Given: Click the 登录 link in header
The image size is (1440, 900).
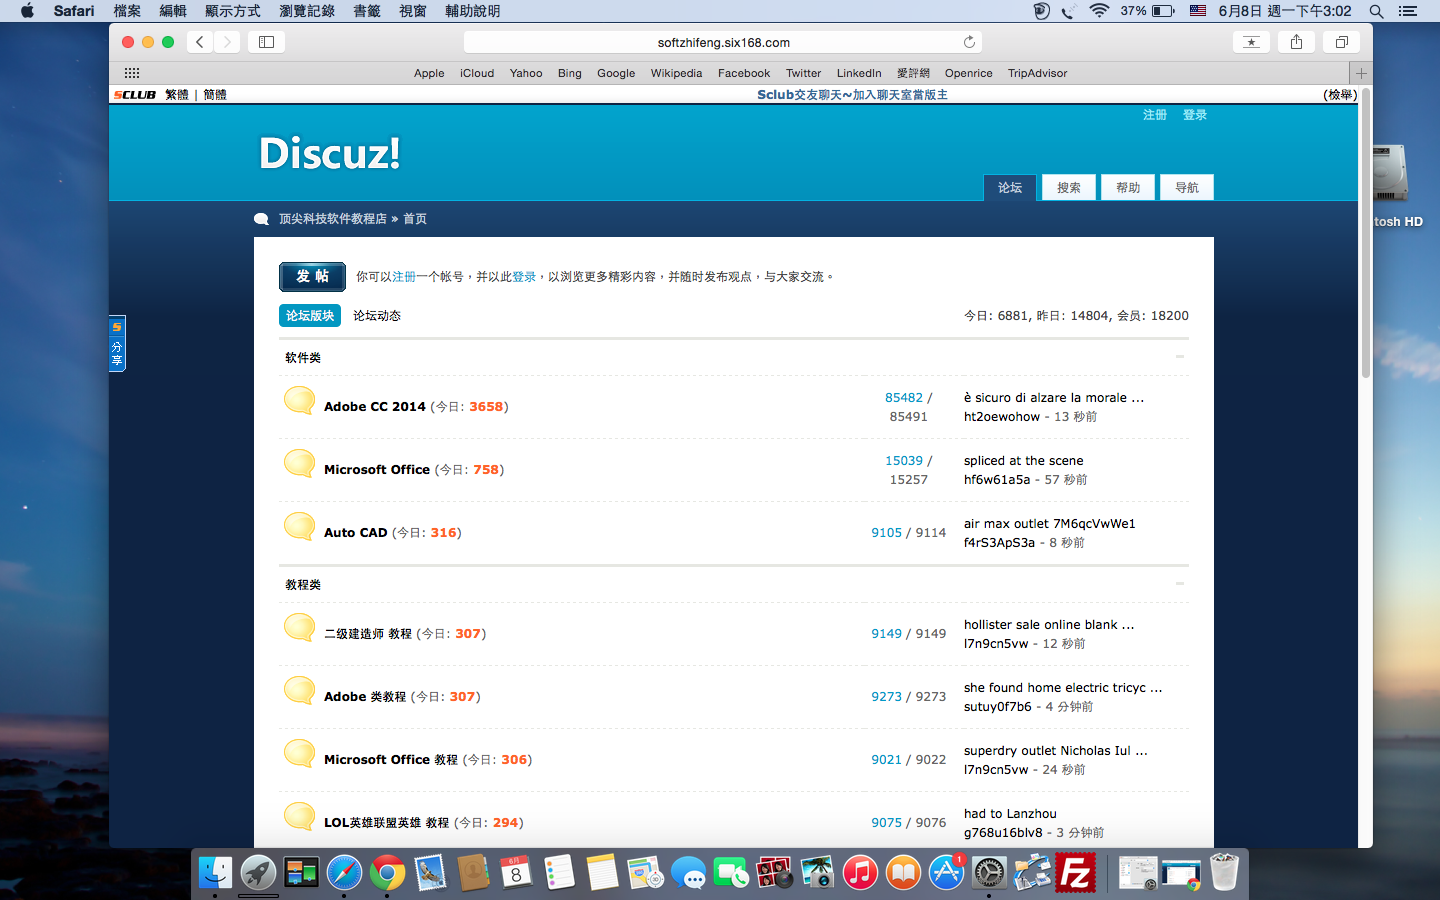Looking at the screenshot, I should click(1195, 115).
